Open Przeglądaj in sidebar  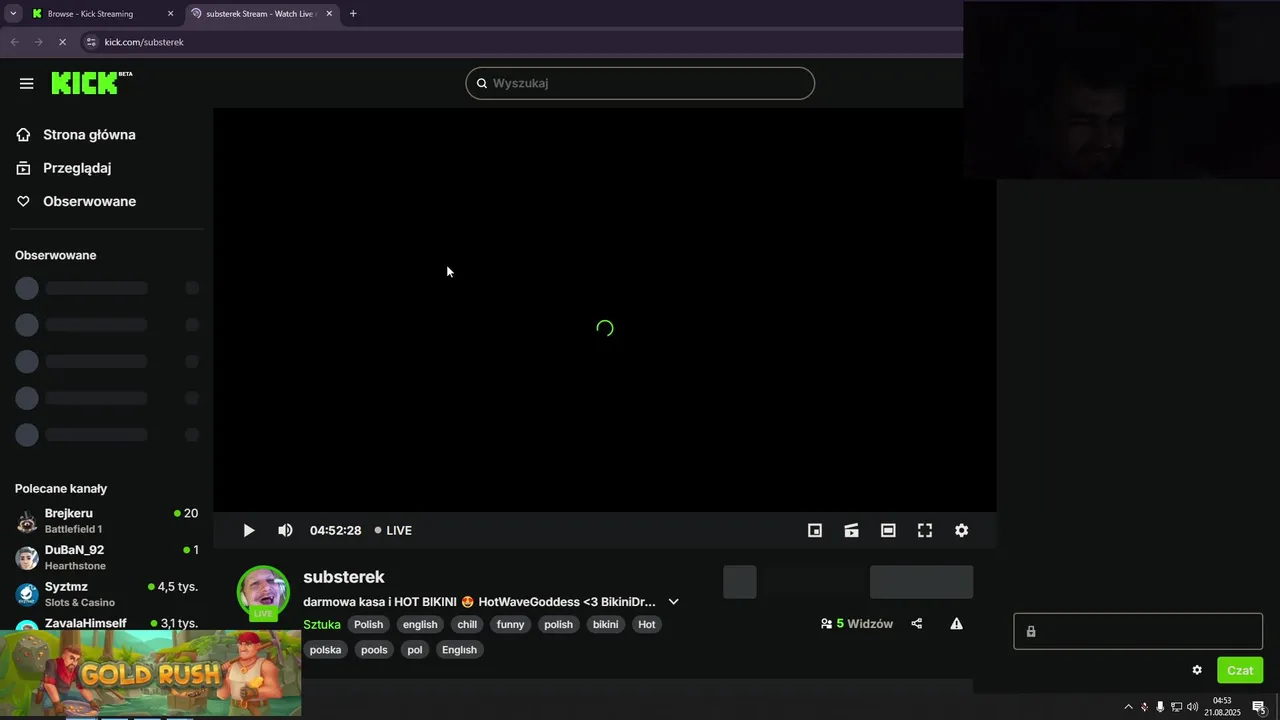[x=77, y=168]
